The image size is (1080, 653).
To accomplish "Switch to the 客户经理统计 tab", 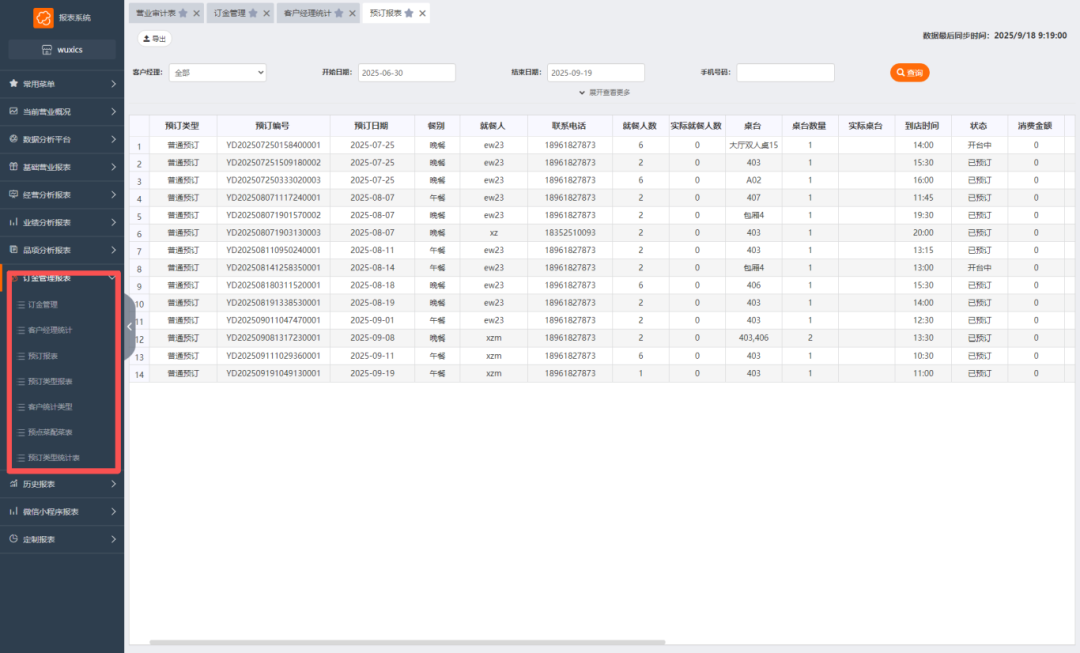I will (307, 13).
